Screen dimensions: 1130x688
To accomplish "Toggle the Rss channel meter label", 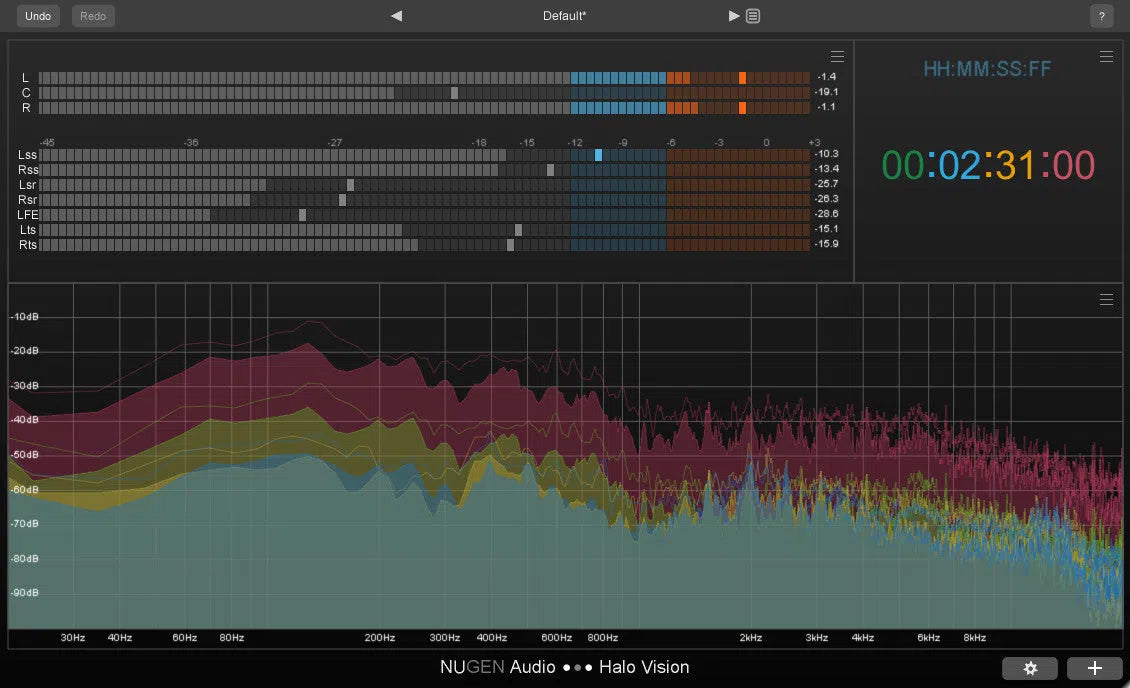I will (x=27, y=169).
